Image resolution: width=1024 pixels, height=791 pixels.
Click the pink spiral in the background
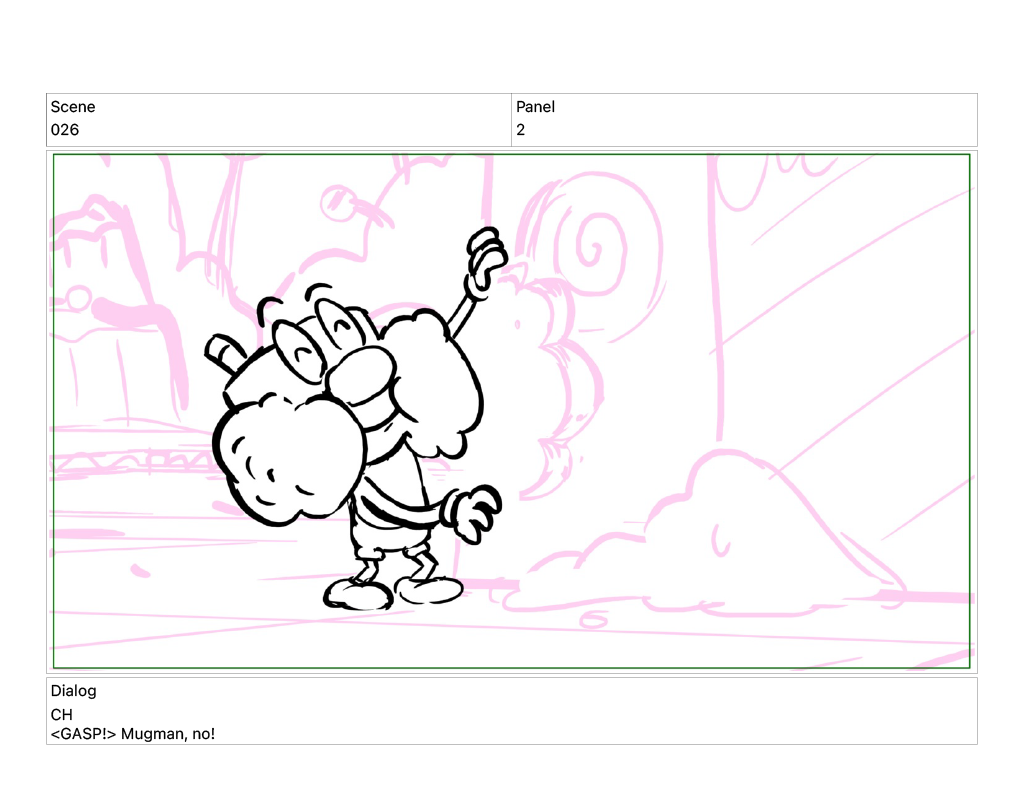point(591,243)
